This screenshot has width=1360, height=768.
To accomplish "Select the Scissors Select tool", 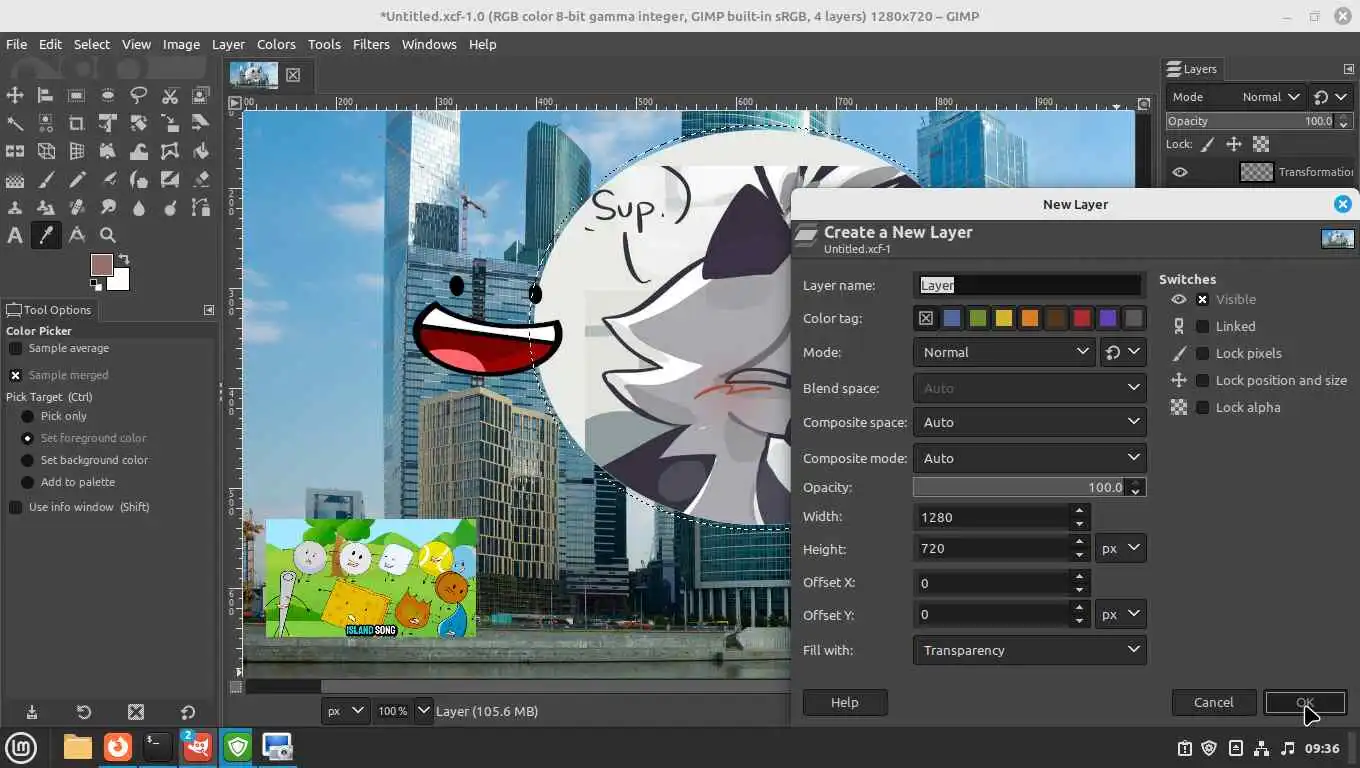I will (x=169, y=95).
